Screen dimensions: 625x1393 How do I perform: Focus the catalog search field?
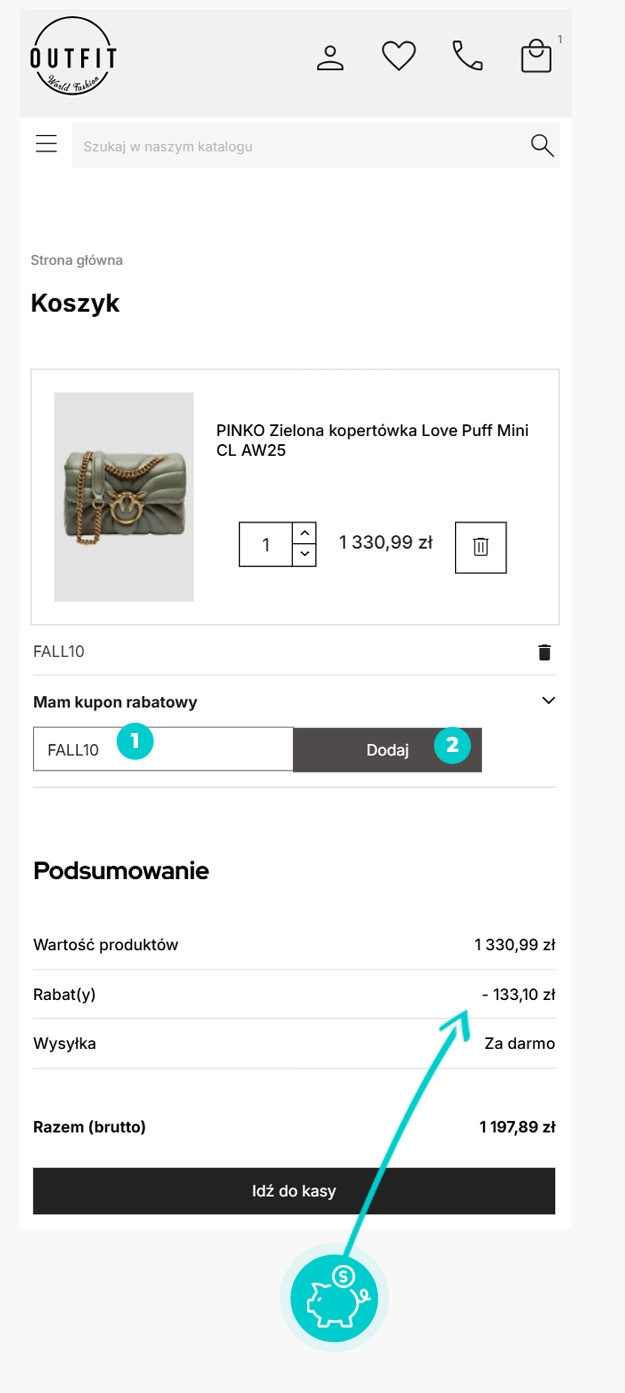click(x=300, y=146)
